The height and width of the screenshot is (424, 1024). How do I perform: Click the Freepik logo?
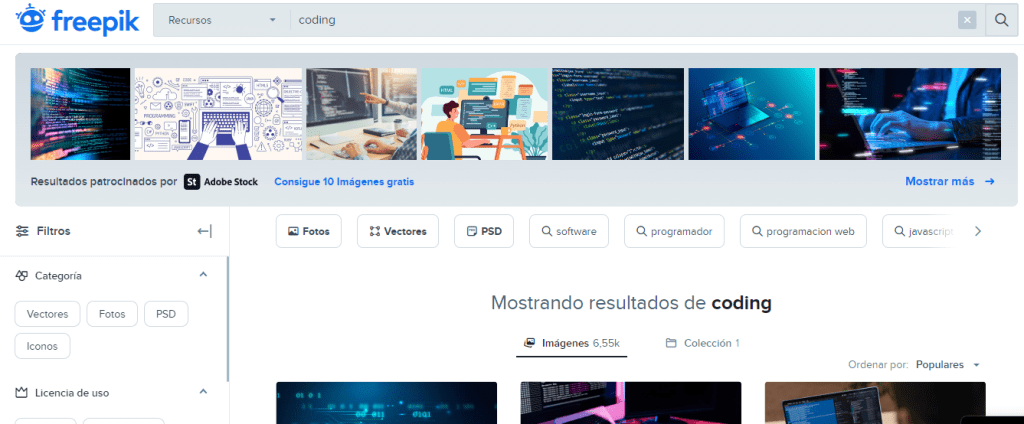[77, 20]
